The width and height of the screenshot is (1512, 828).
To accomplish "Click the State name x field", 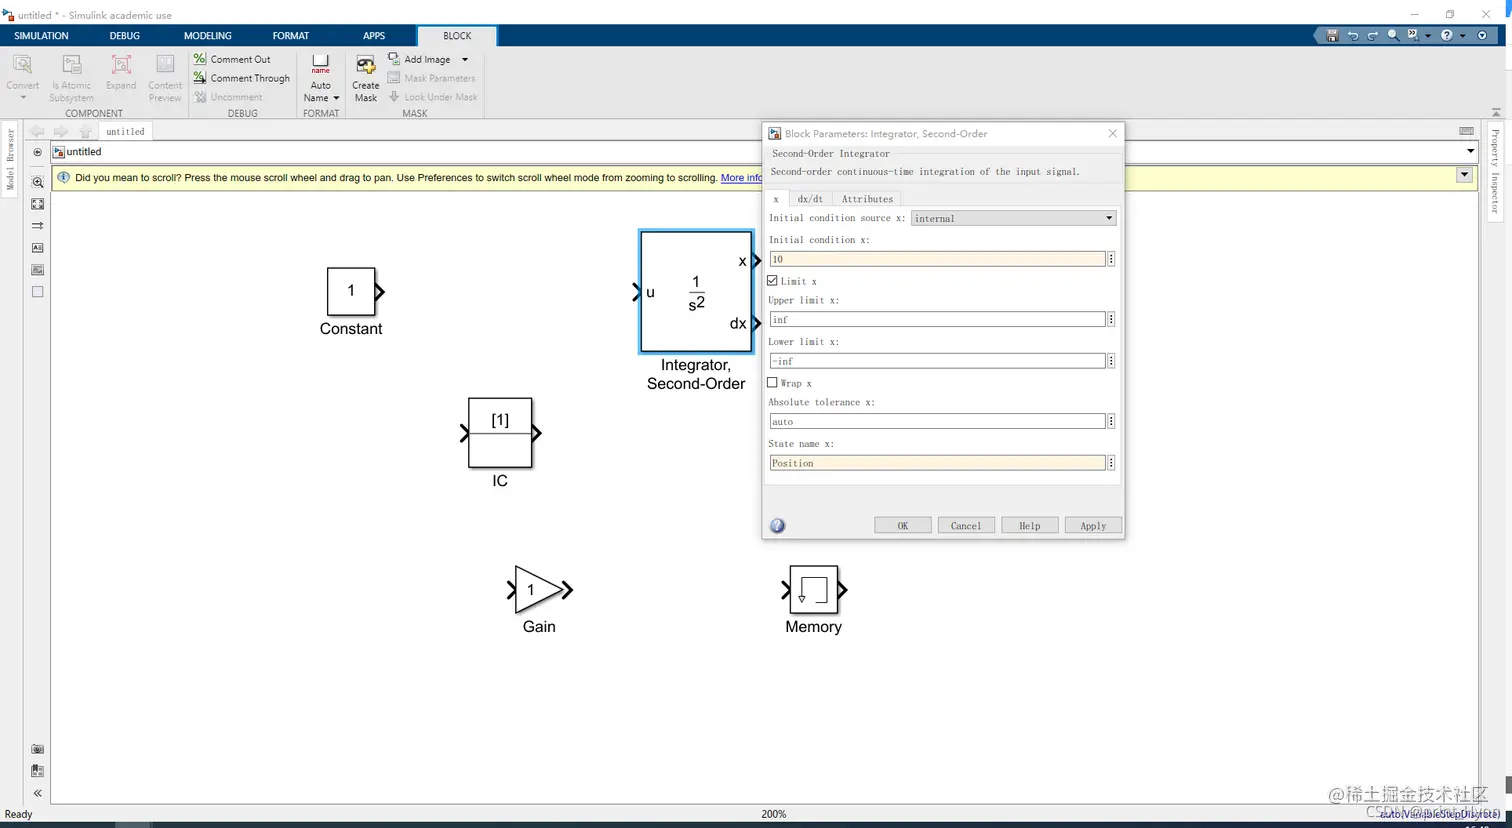I will [937, 463].
